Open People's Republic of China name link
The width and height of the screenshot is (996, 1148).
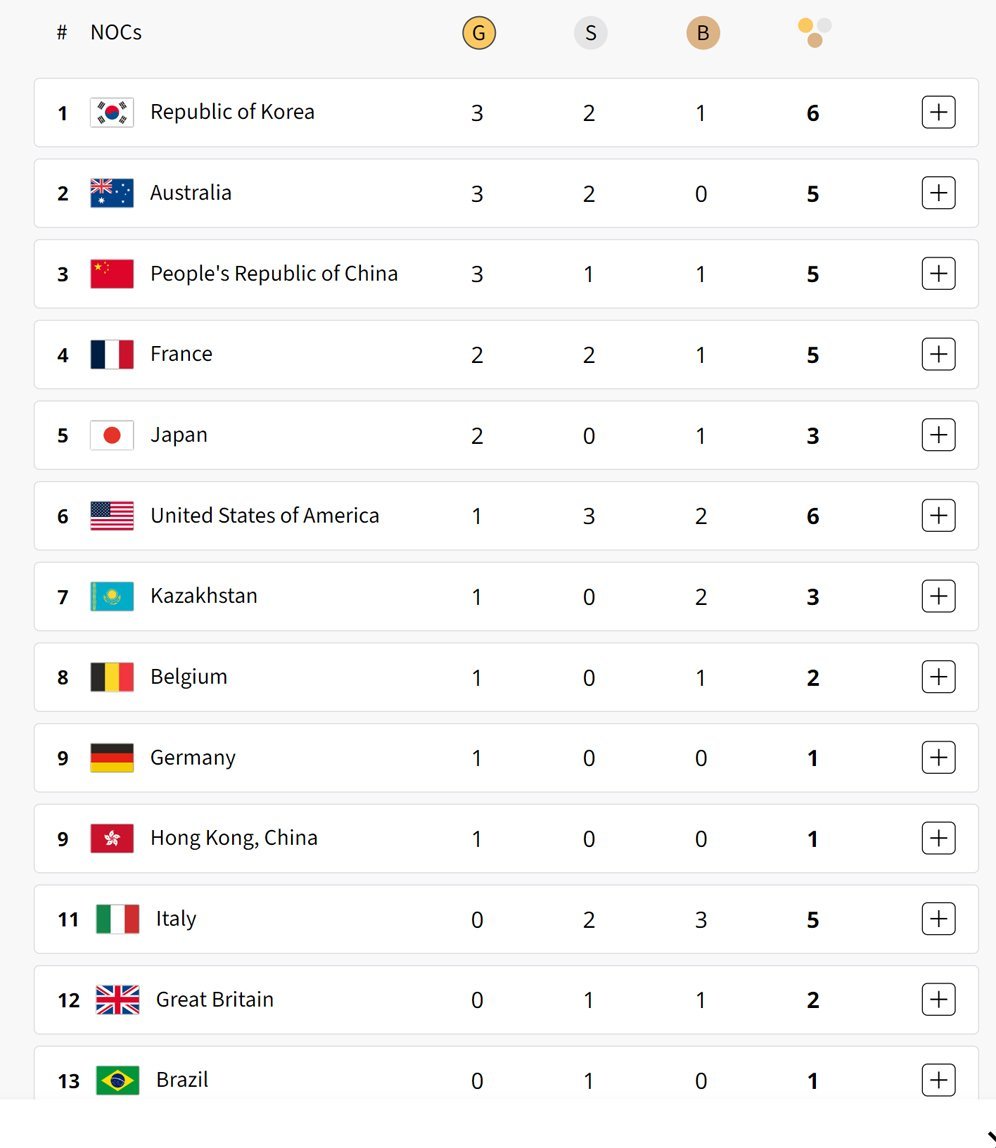coord(274,274)
